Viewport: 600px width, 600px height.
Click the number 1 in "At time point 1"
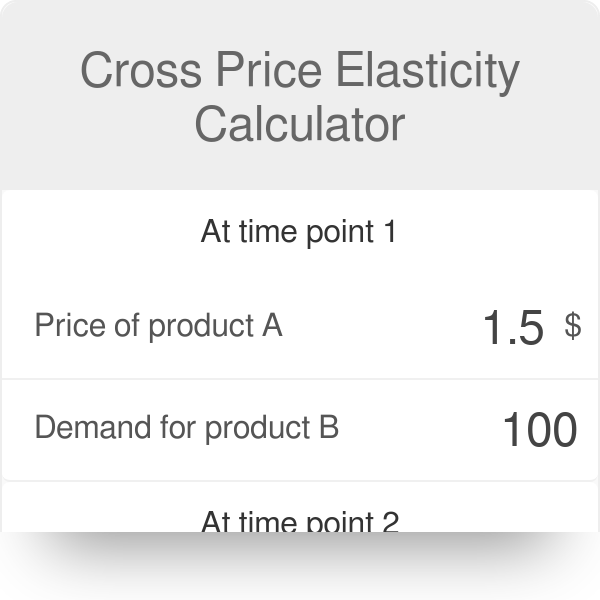tap(390, 232)
